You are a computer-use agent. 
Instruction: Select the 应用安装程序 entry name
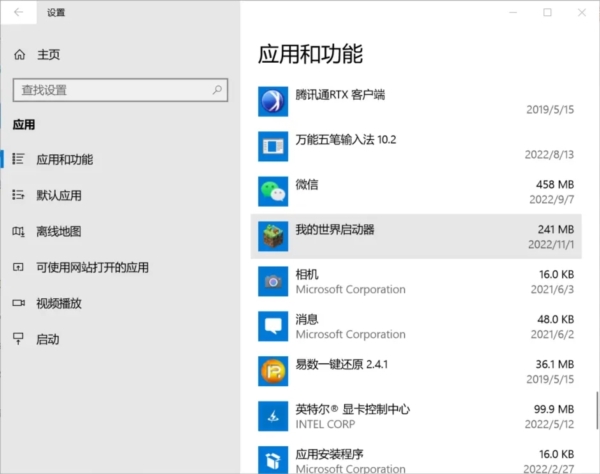(329, 454)
